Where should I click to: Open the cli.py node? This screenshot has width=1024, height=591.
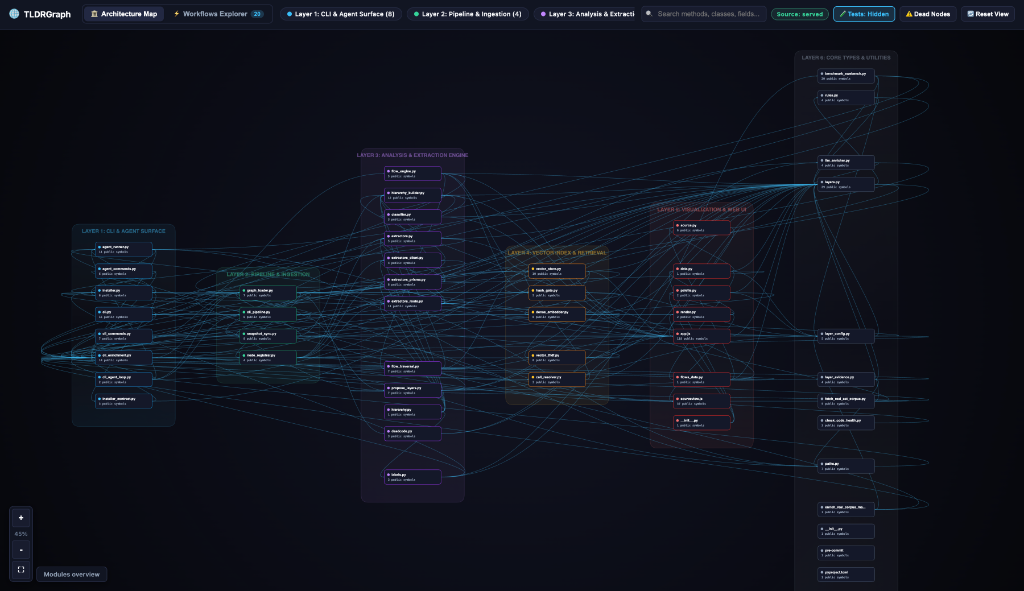[123, 314]
